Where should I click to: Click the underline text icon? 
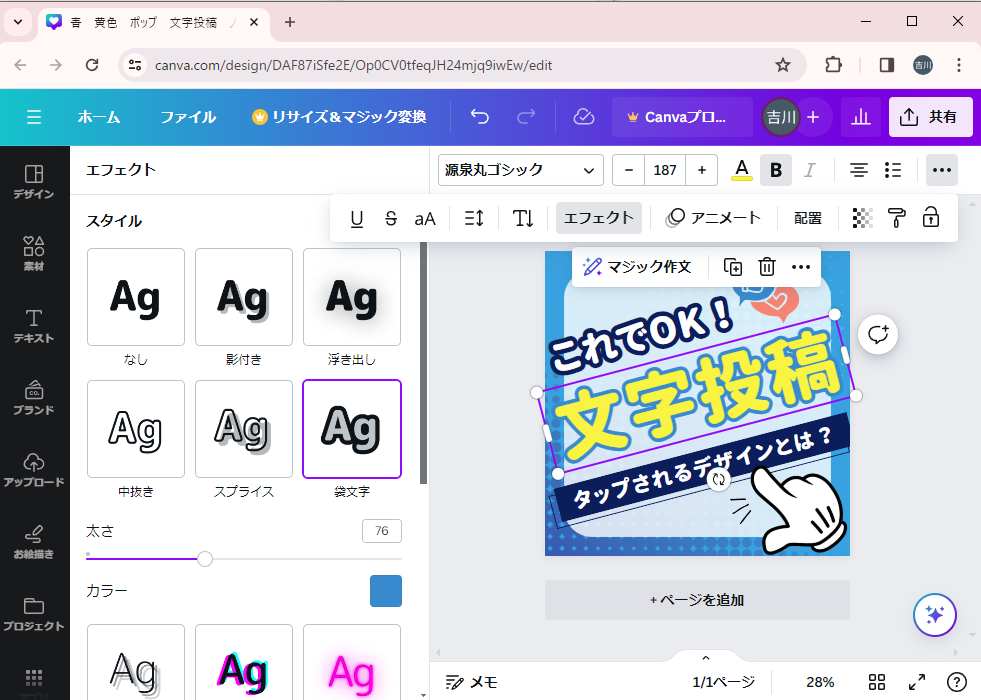(x=357, y=218)
